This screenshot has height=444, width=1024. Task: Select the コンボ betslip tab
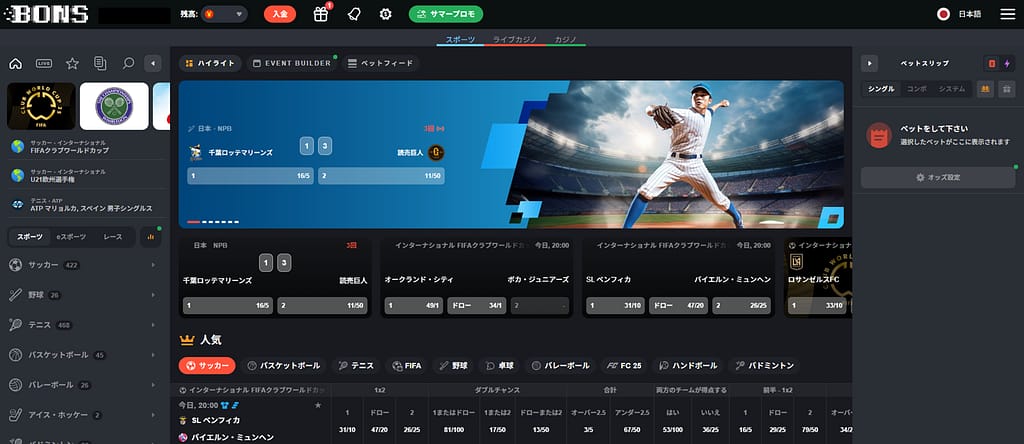point(916,89)
